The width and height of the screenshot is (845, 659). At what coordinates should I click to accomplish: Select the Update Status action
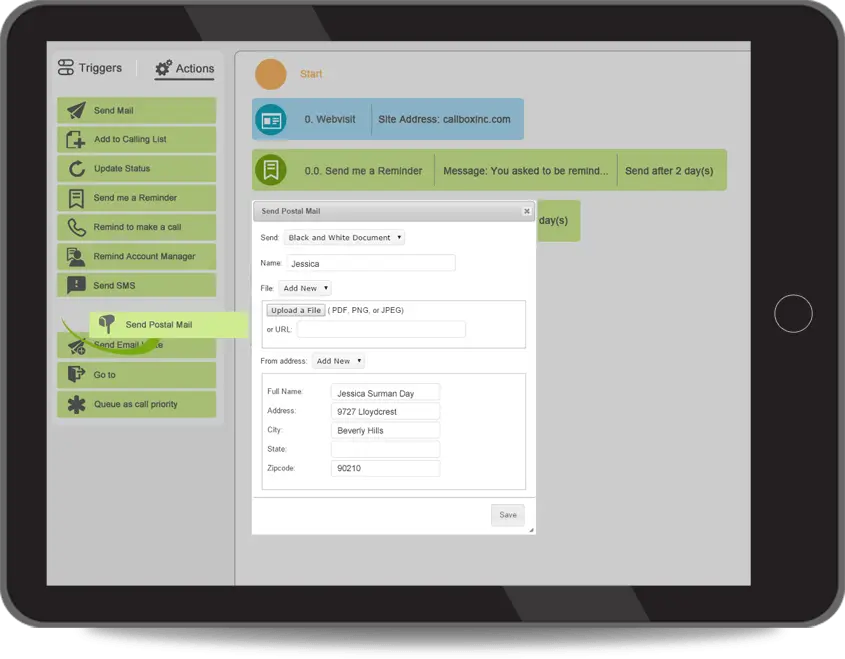coord(136,169)
